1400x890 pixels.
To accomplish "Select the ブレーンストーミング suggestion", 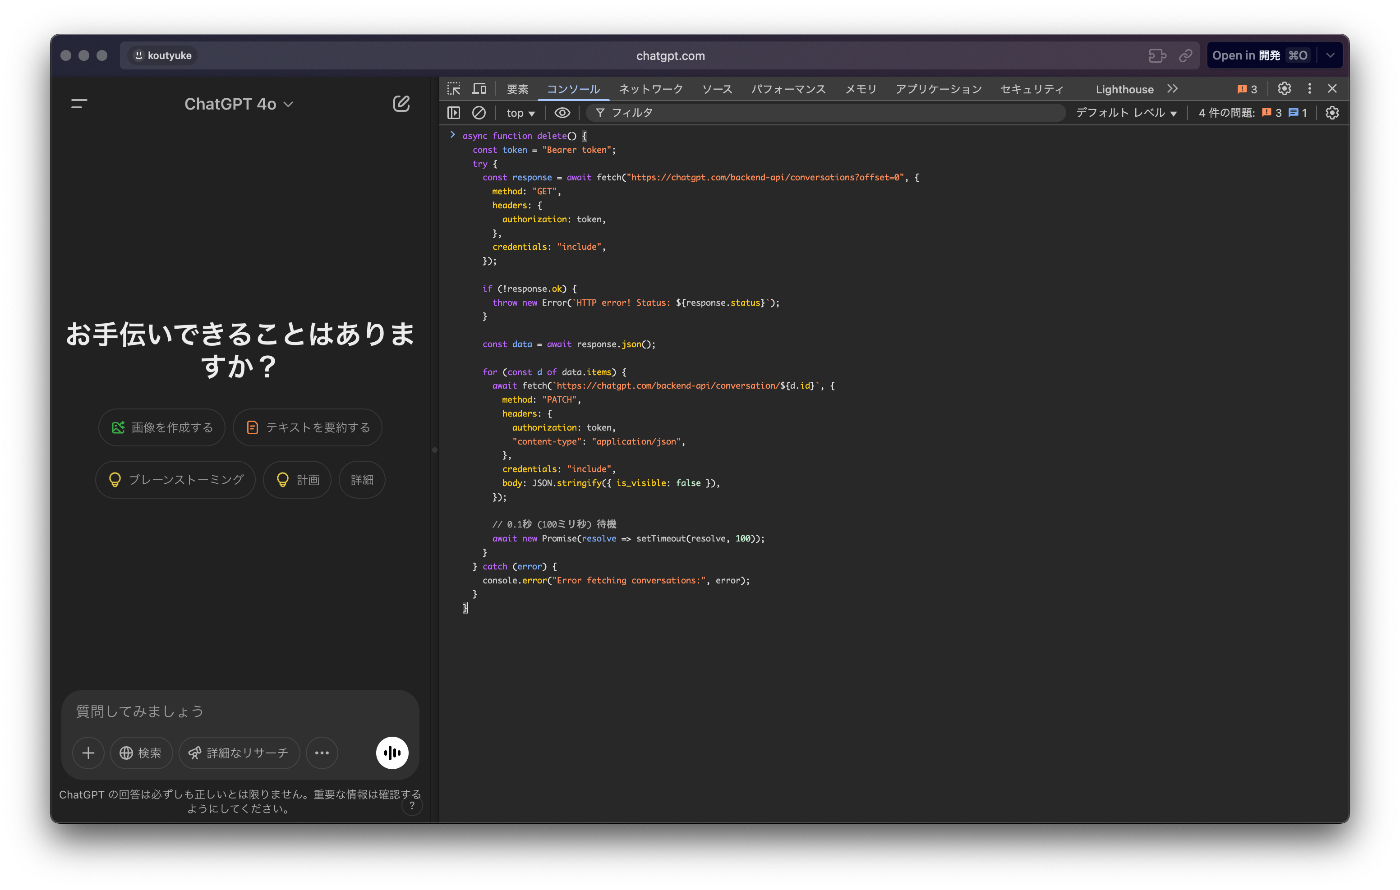I will click(x=176, y=480).
